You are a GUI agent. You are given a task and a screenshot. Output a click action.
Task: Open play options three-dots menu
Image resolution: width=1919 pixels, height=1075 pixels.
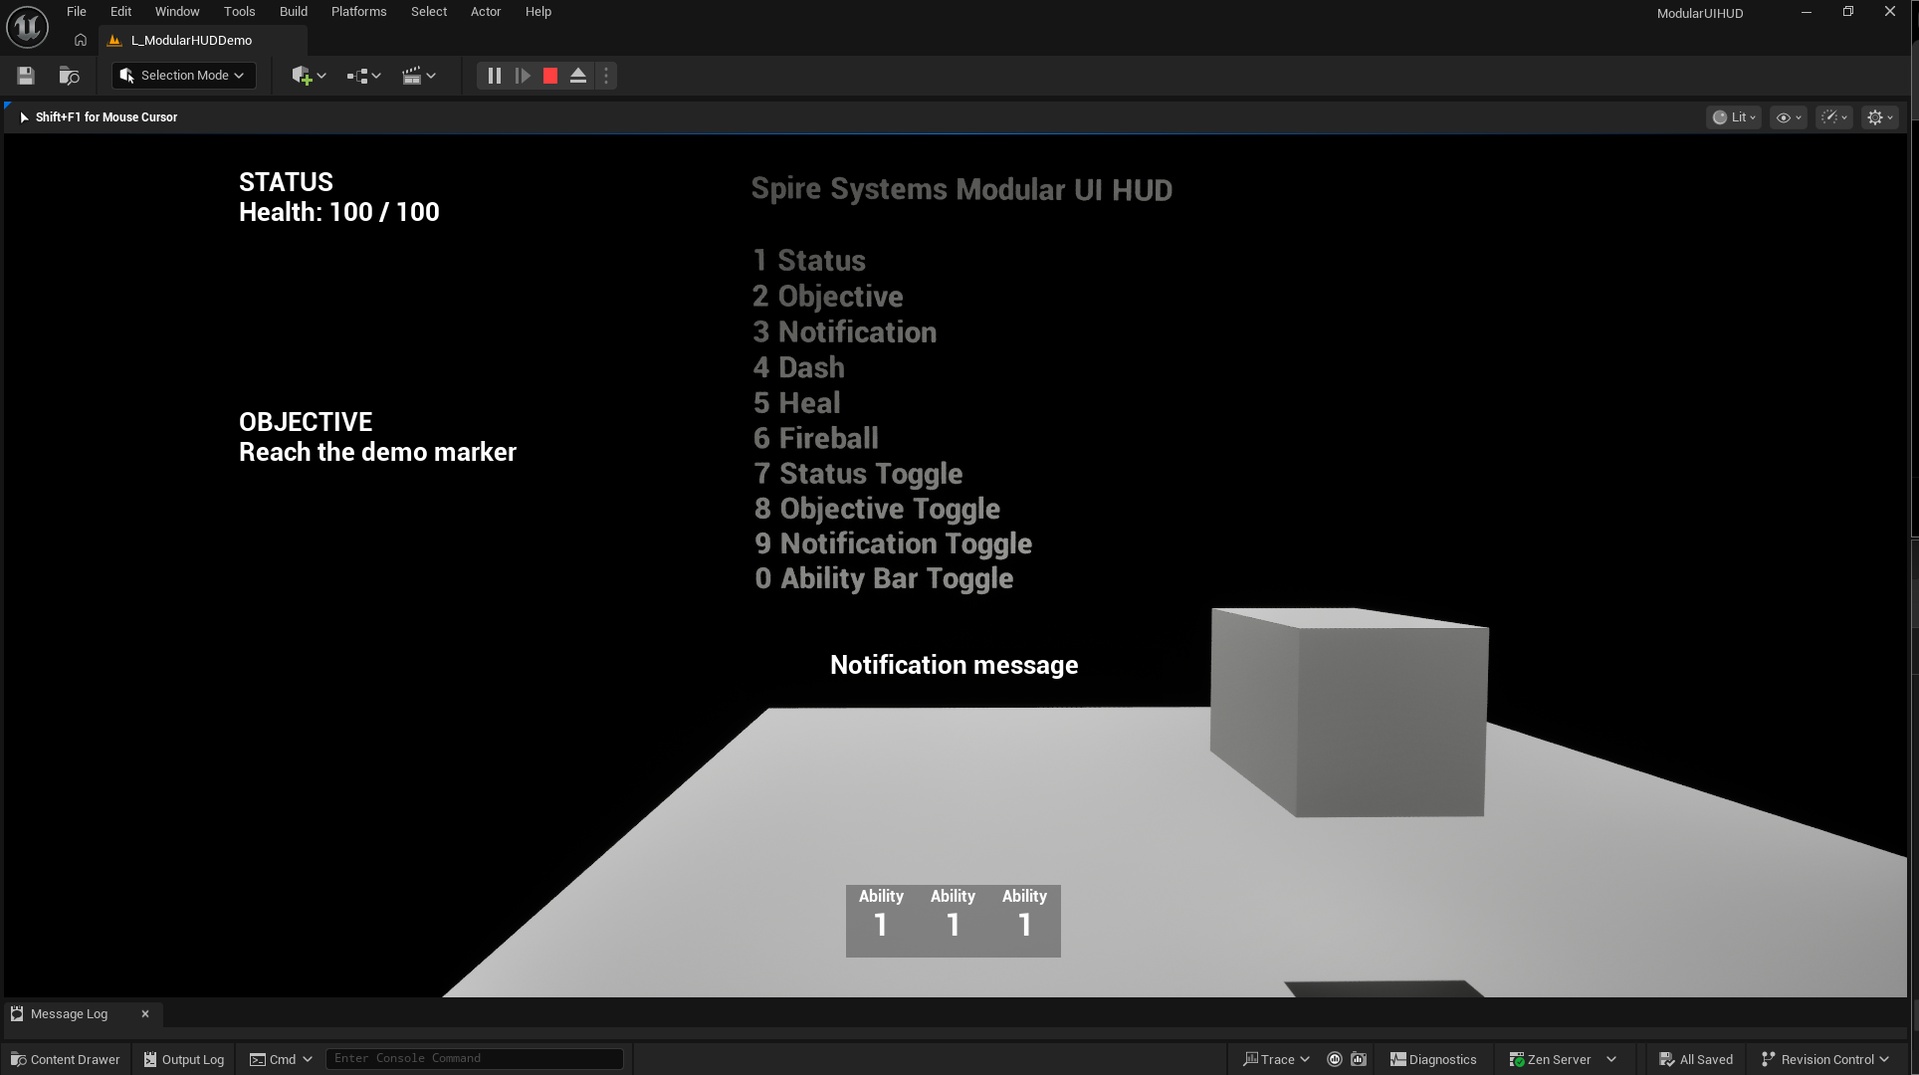606,76
